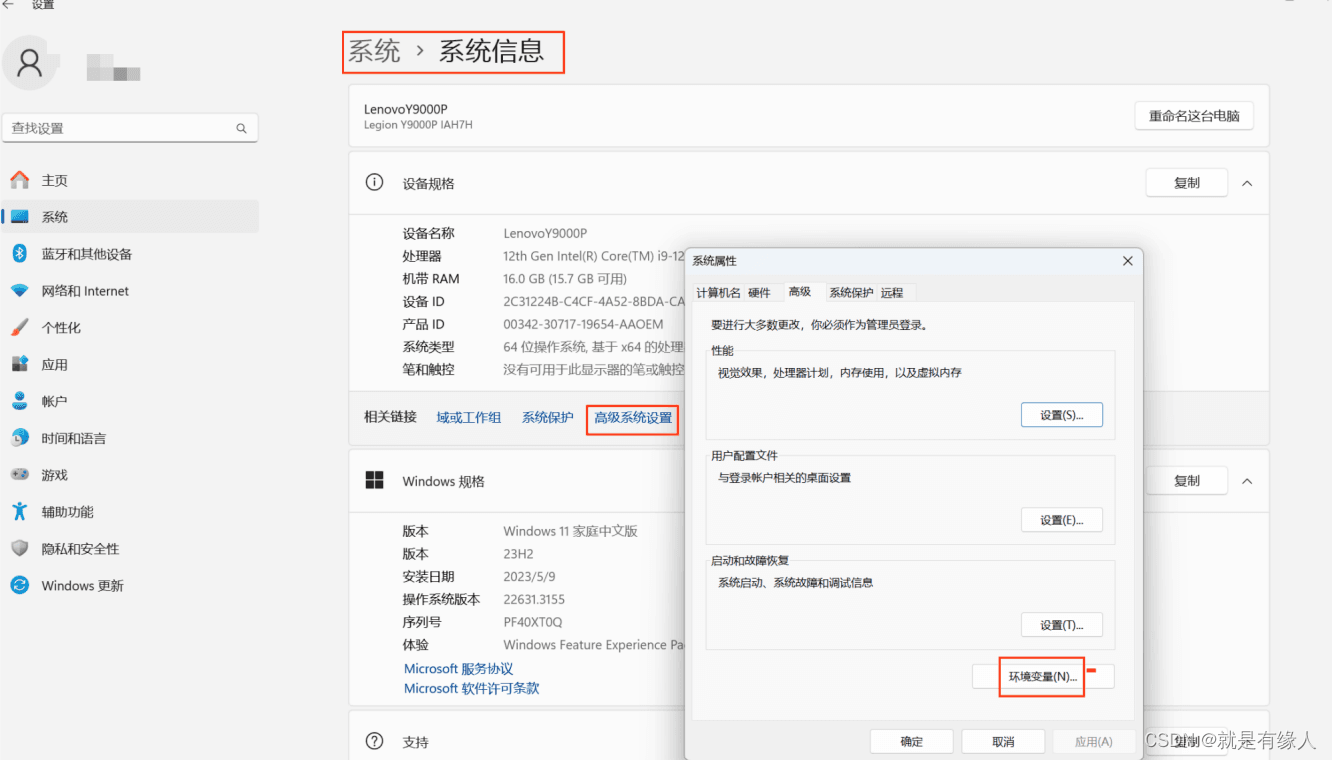Open user profiles 设置(E) button

coord(1062,520)
